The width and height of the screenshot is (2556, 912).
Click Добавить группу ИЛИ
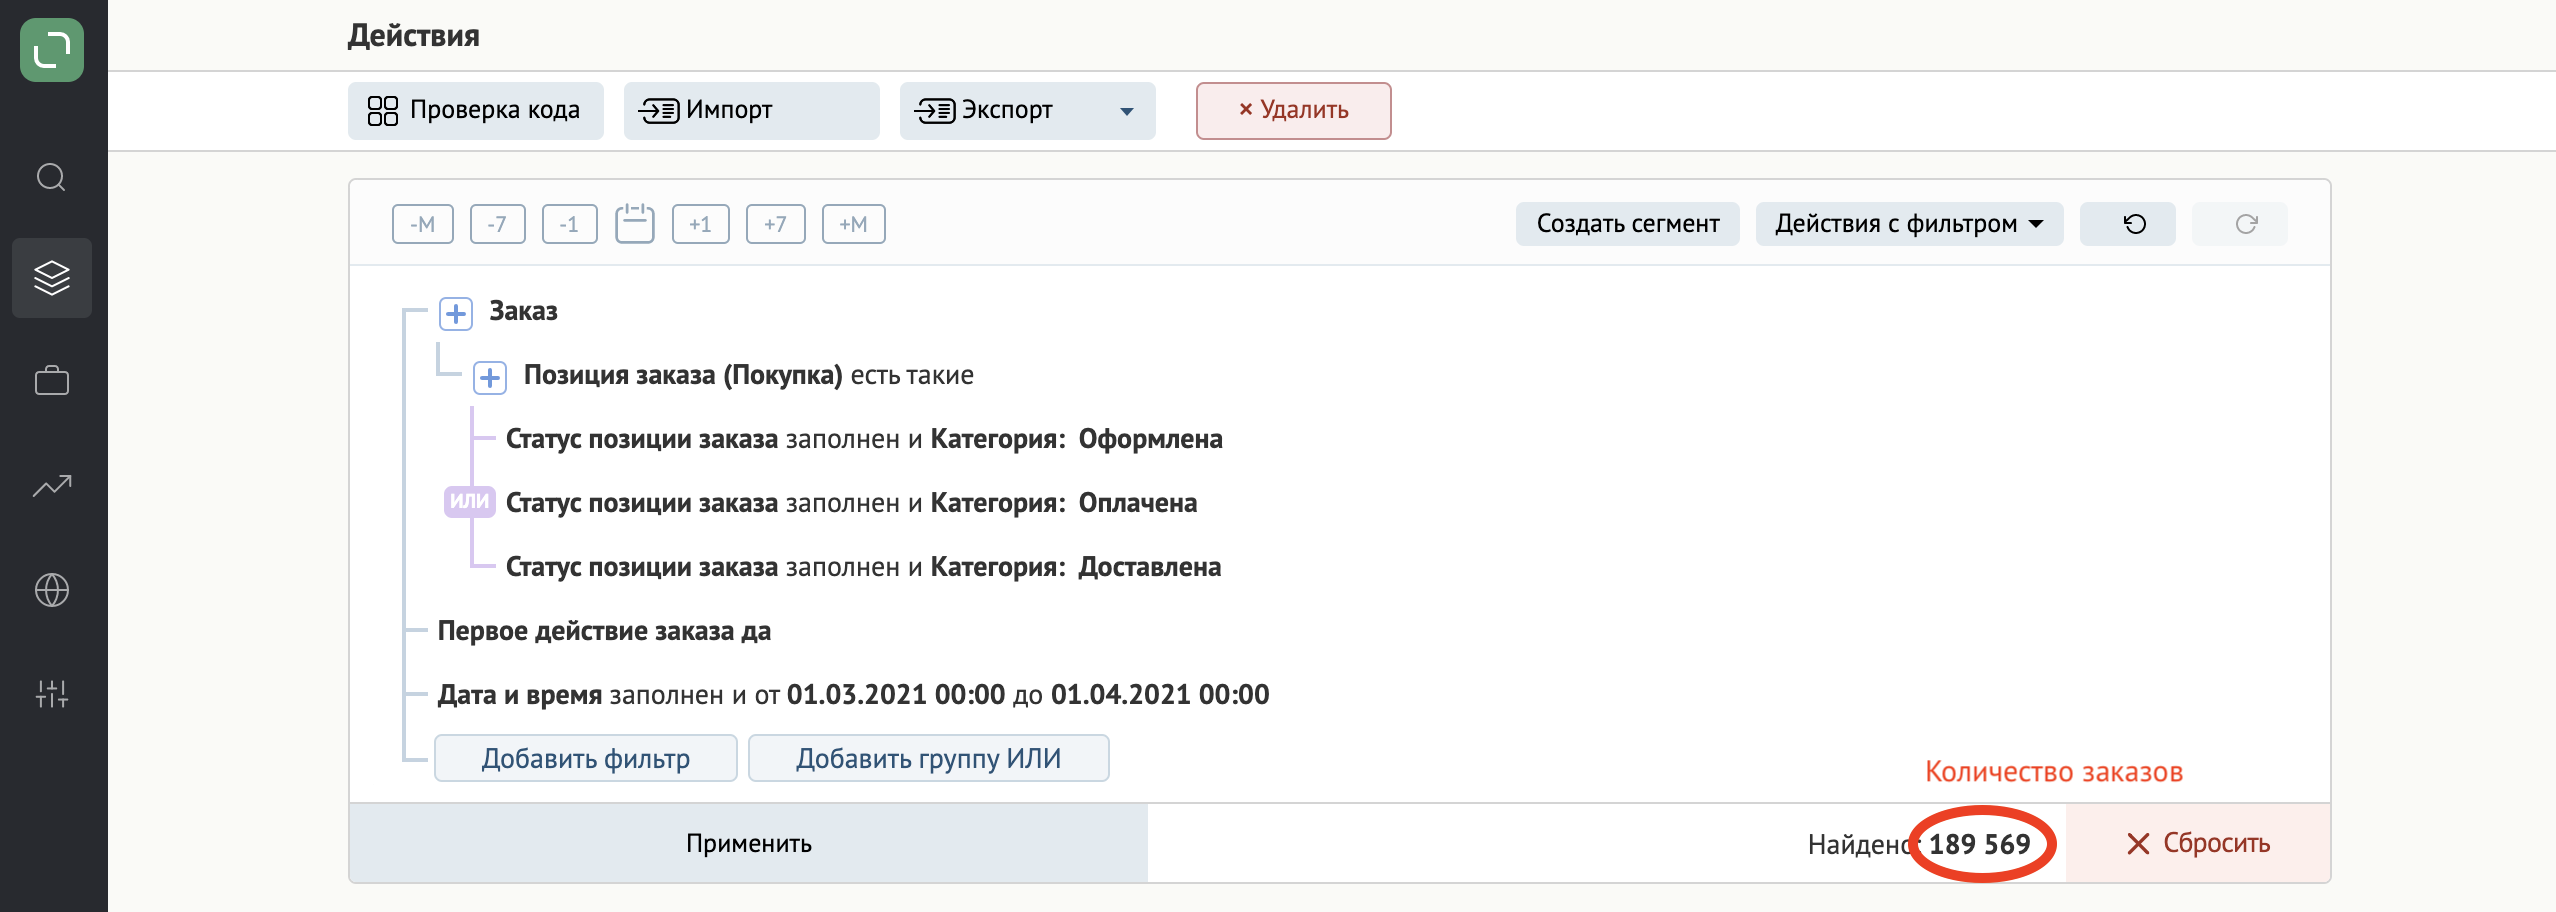pyautogui.click(x=929, y=758)
